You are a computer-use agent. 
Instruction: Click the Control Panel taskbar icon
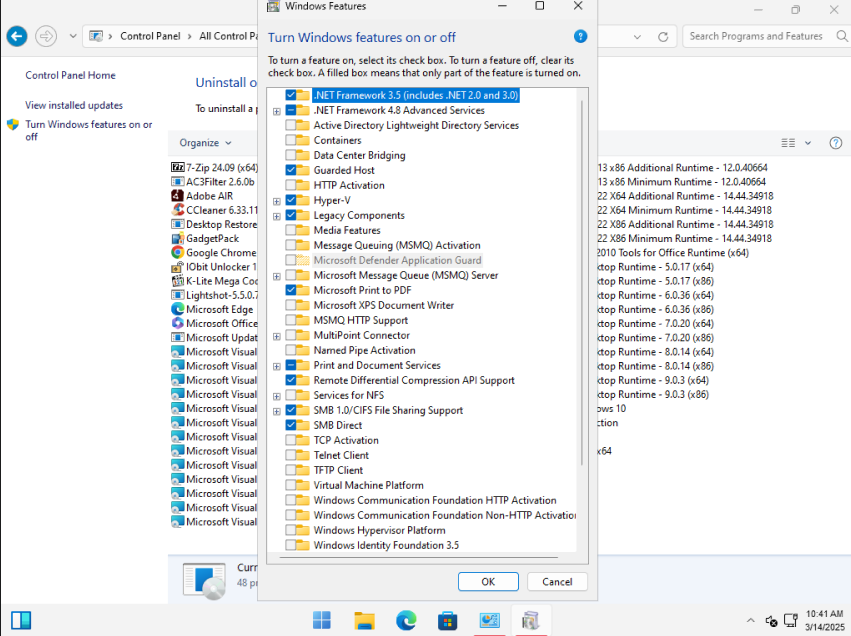(x=490, y=620)
